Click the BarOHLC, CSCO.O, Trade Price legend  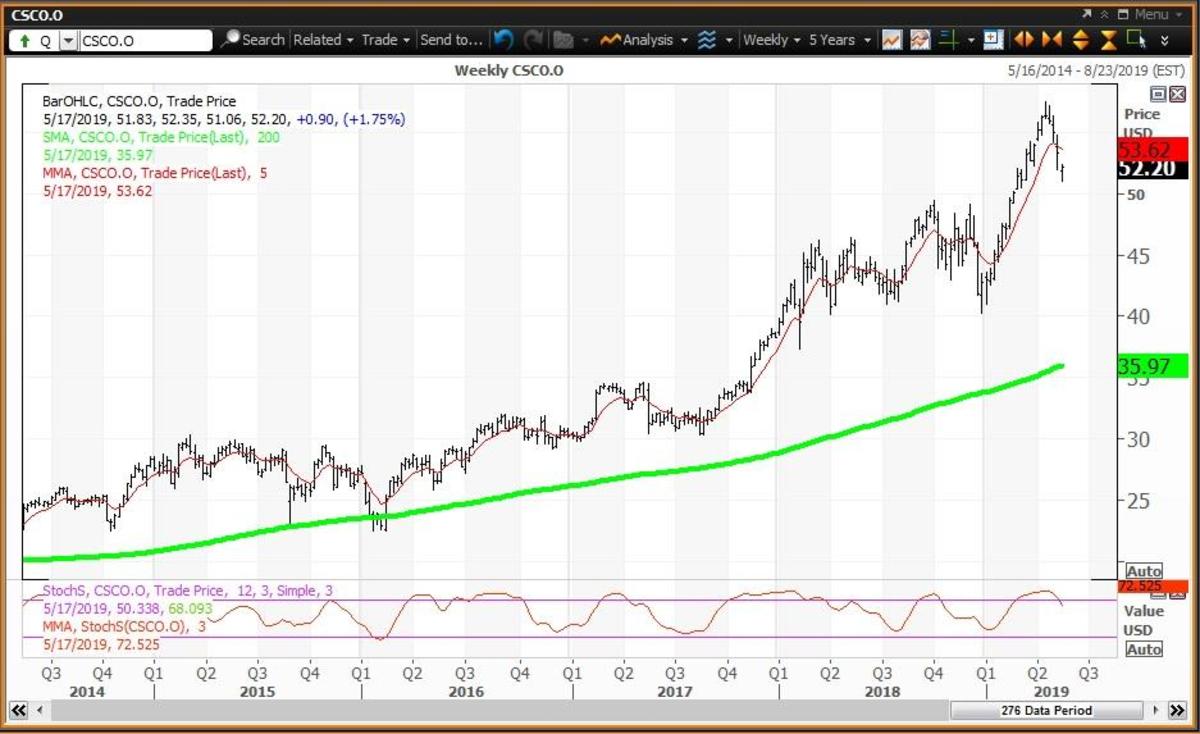coord(141,100)
